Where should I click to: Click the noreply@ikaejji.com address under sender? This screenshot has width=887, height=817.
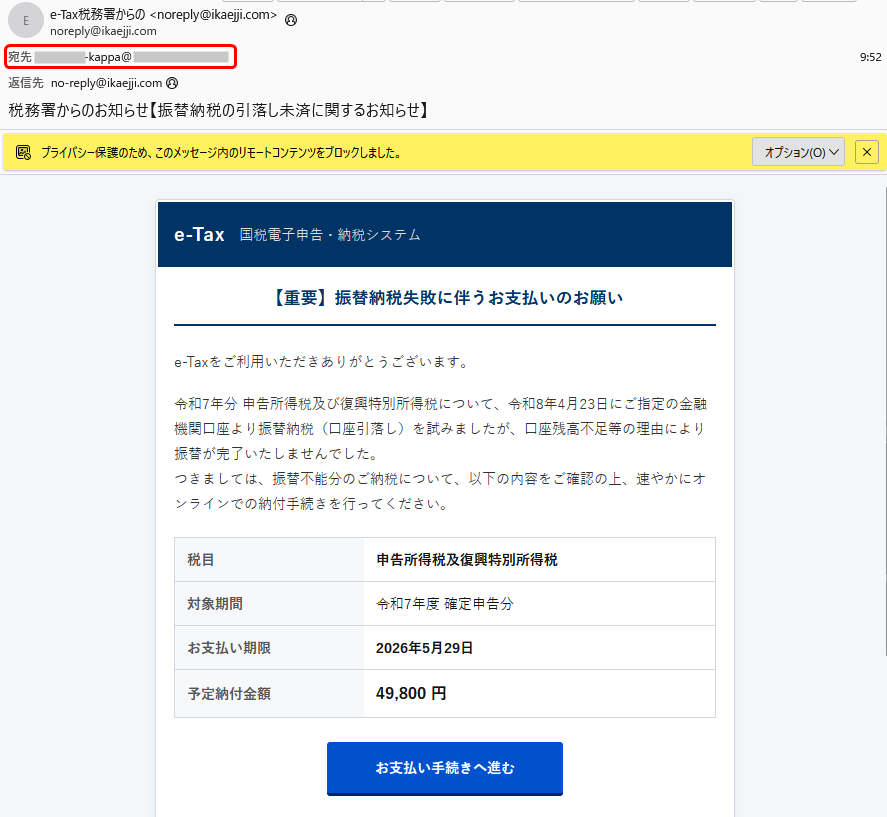(x=104, y=31)
